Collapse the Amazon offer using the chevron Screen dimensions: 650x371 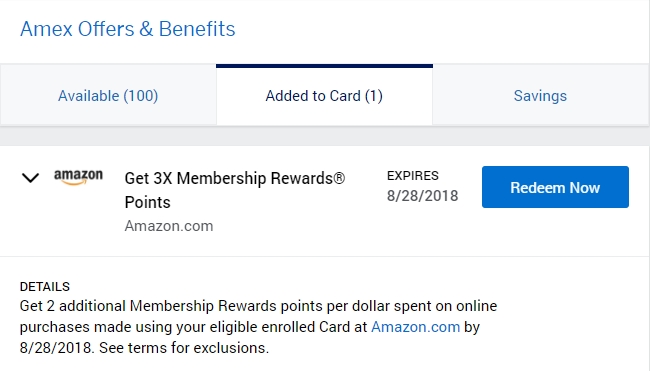(30, 178)
